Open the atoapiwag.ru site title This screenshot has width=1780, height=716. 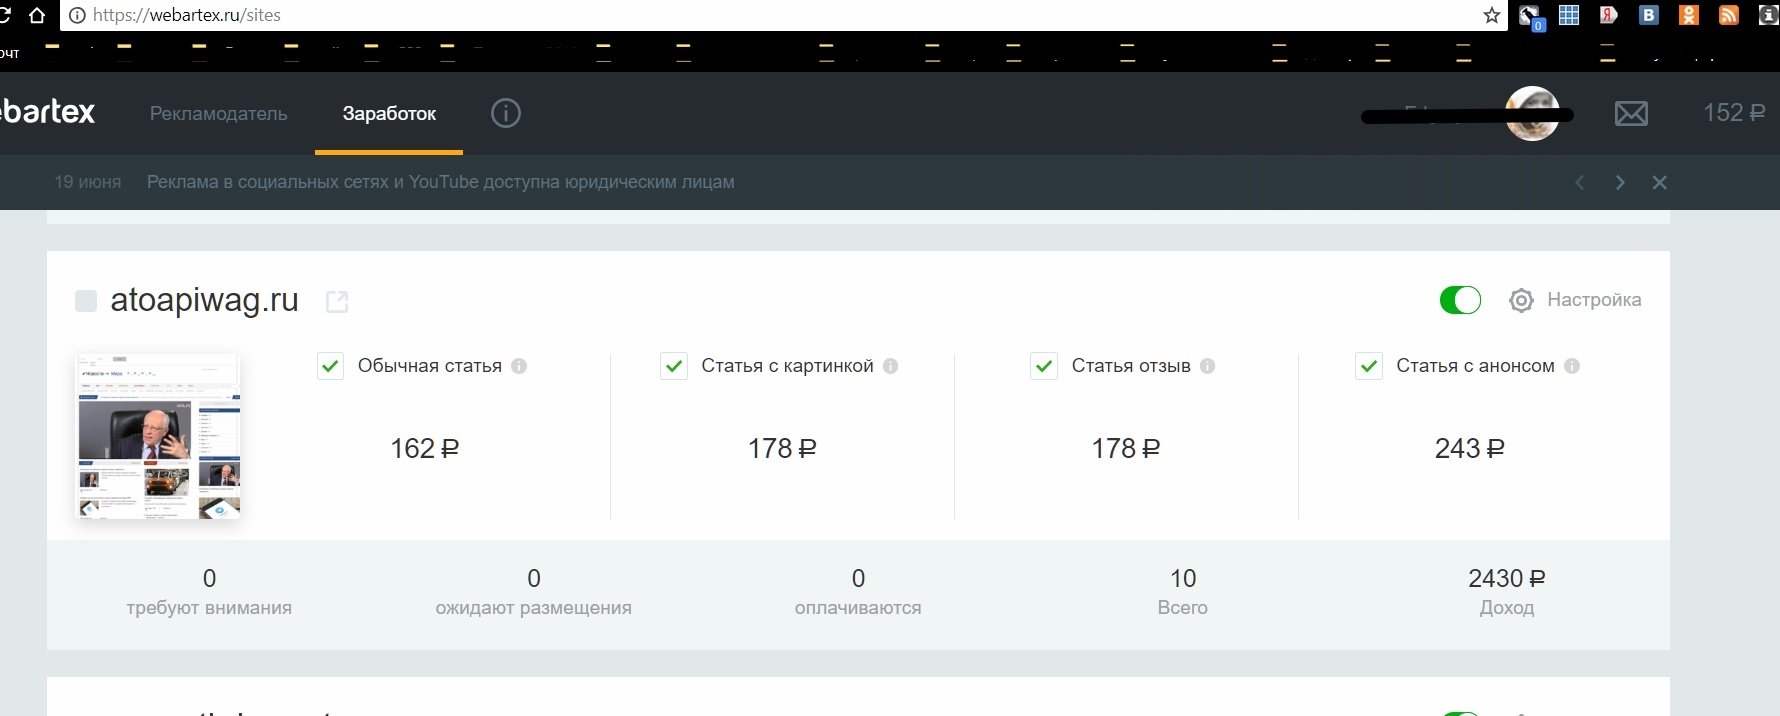pos(205,300)
